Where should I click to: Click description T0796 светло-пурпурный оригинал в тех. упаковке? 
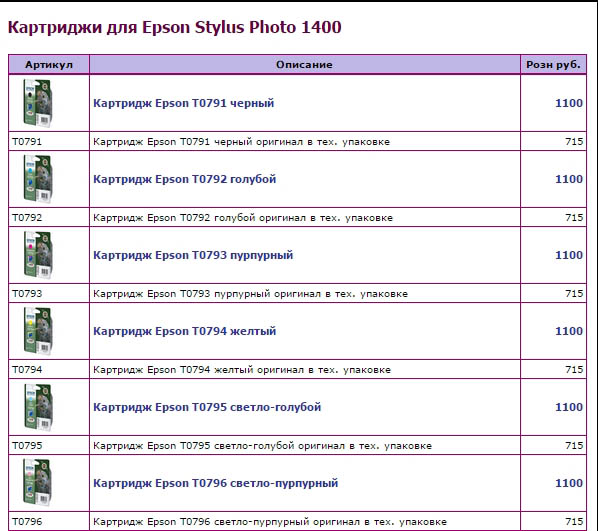pos(270,521)
